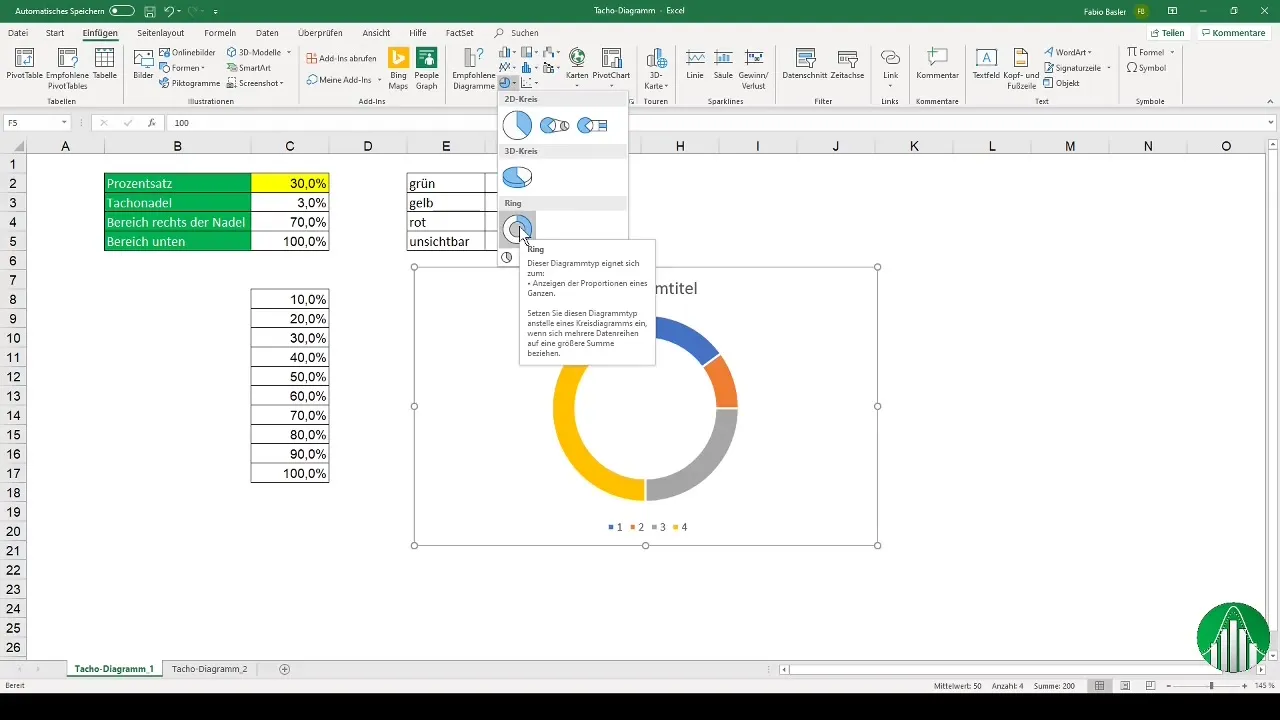Expand the Formen dropdown
Viewport: 1280px width, 720px height.
[x=205, y=68]
